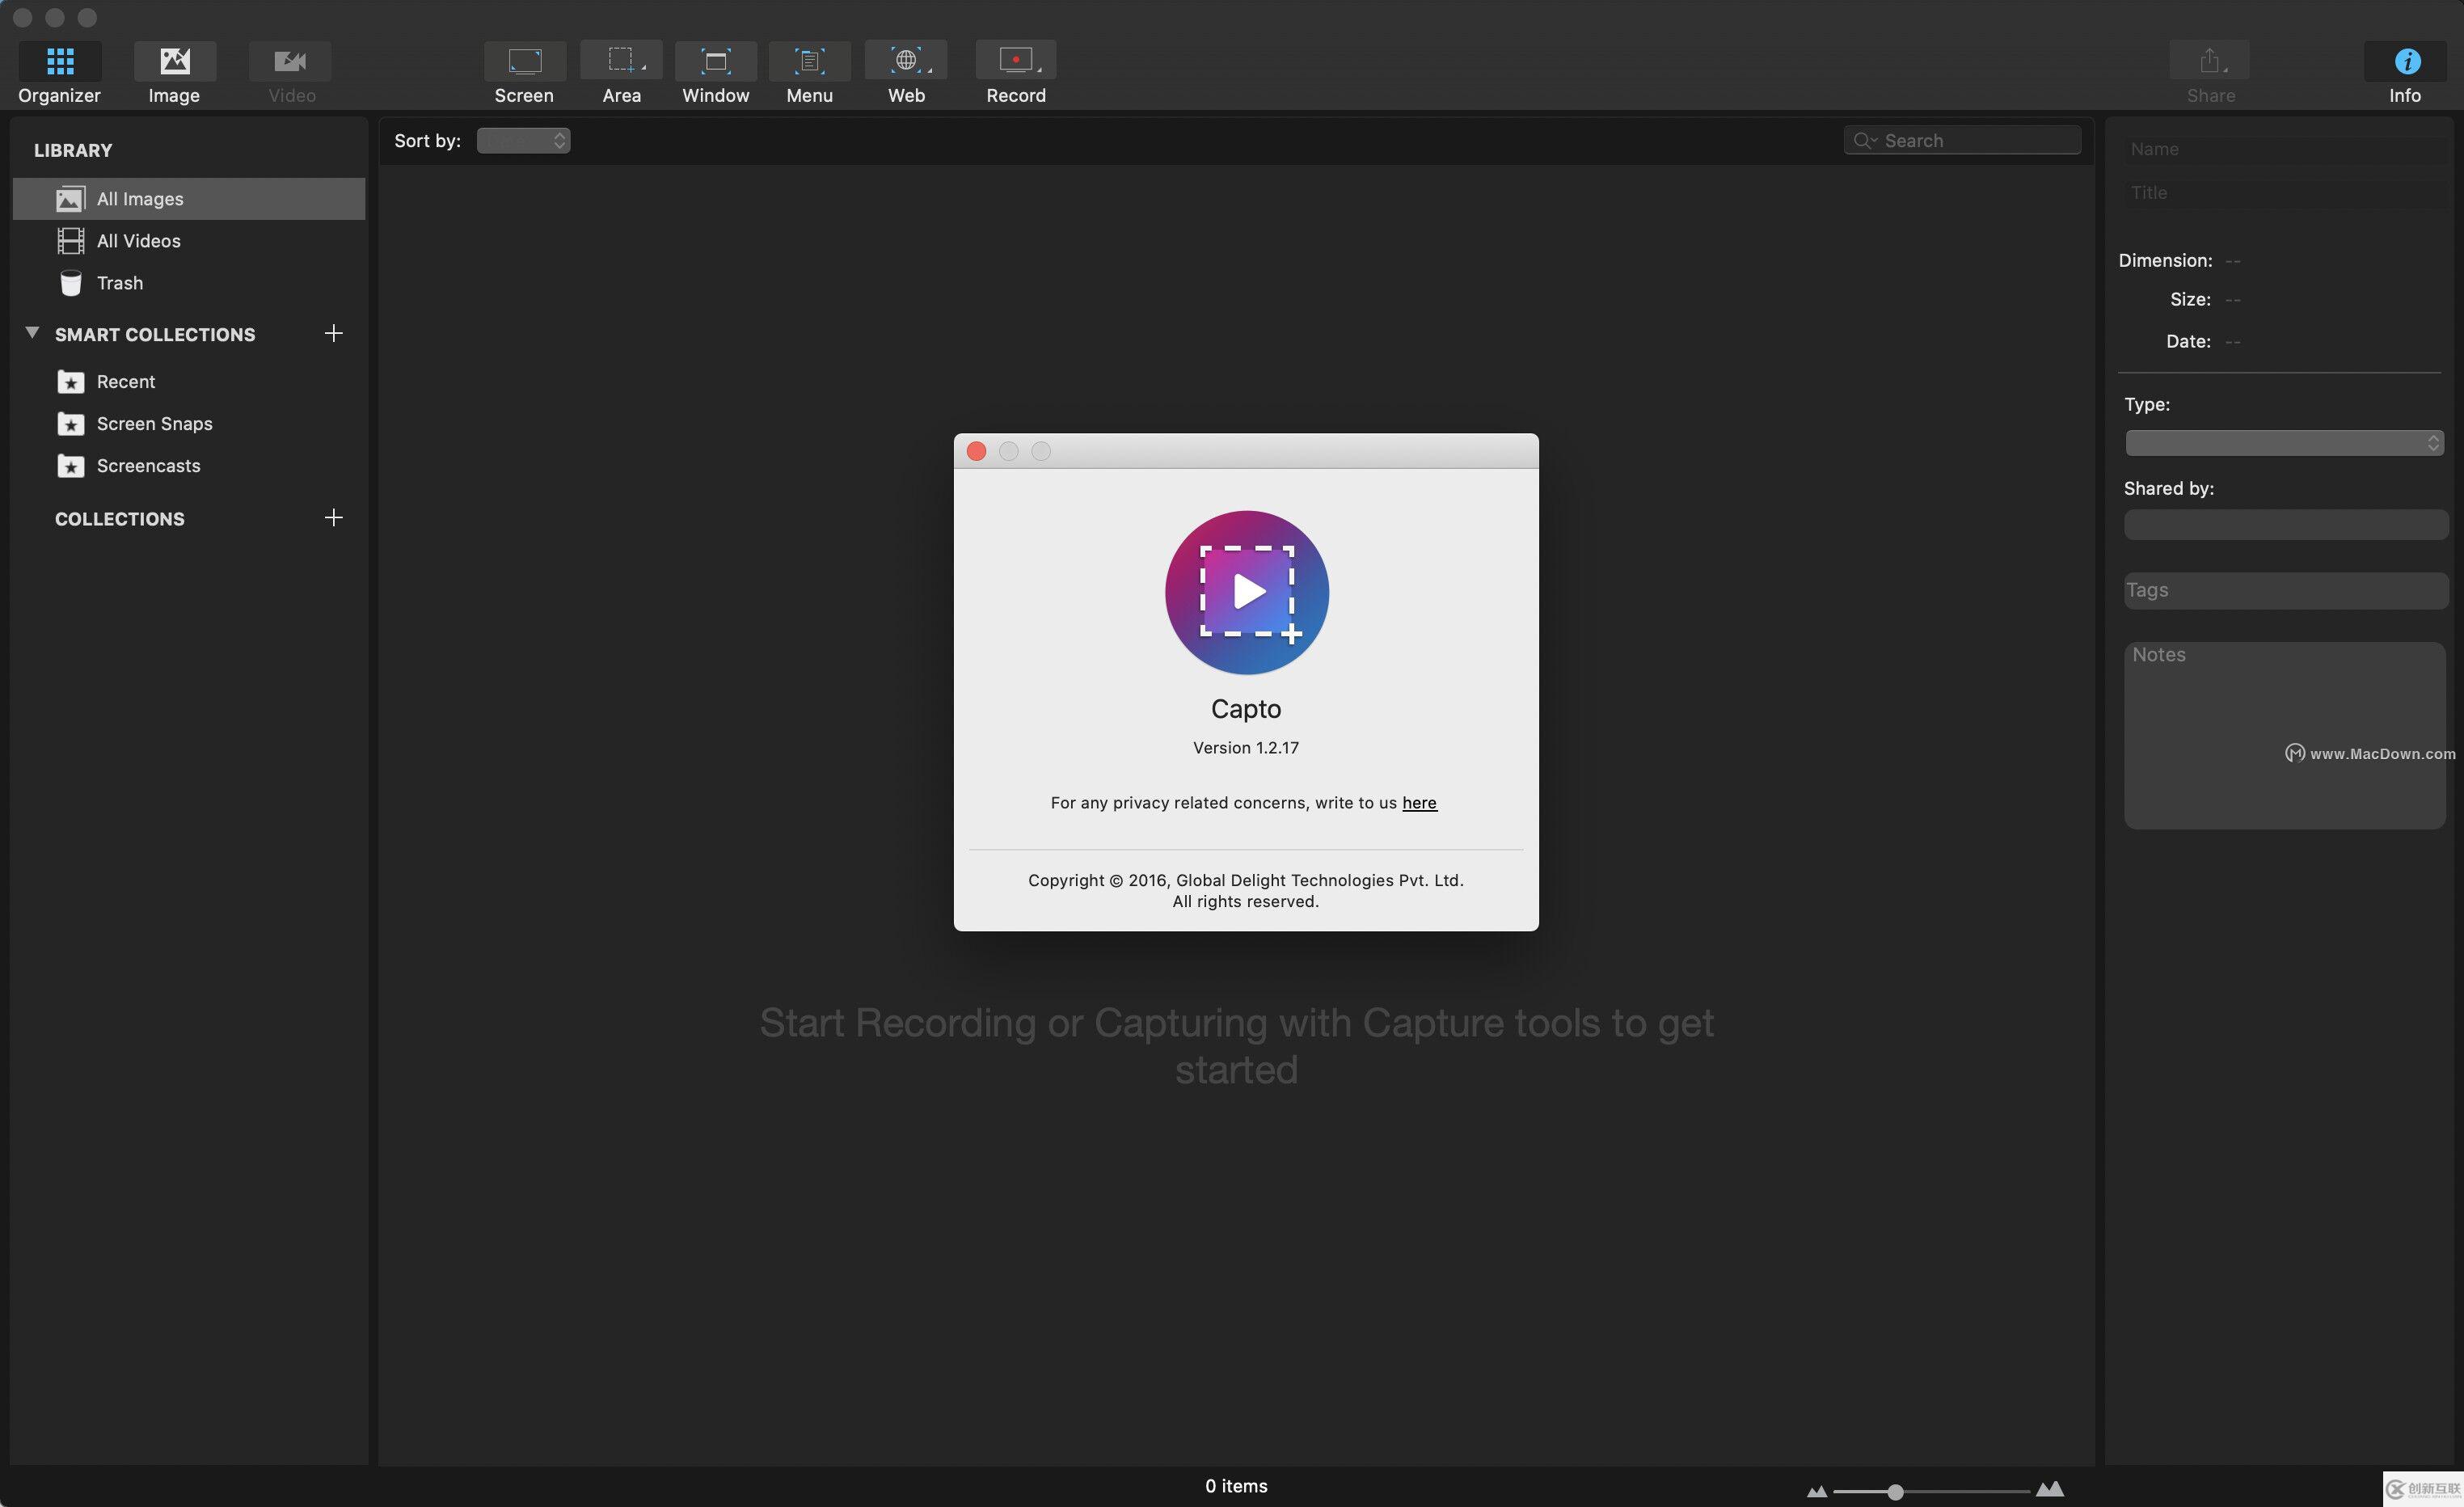2464x1507 pixels.
Task: Choose the Menu capture tool
Action: [809, 61]
